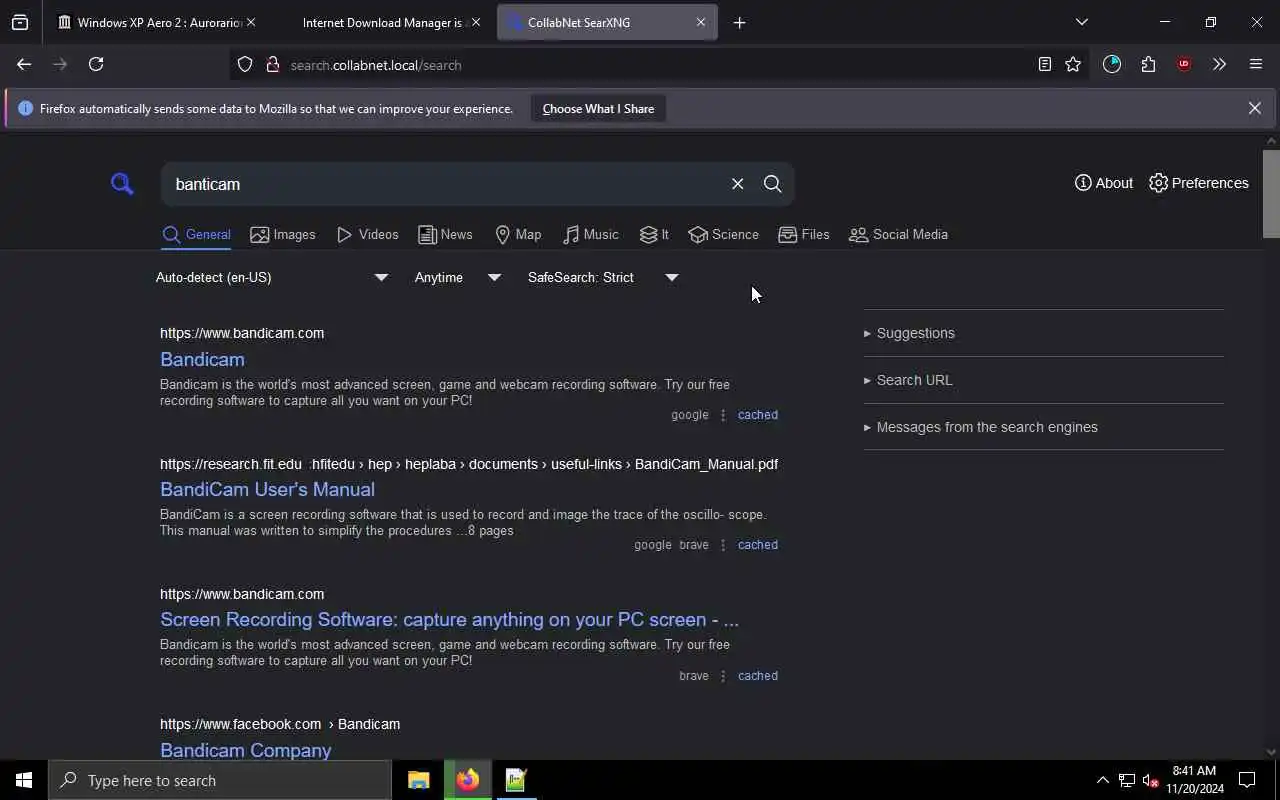Click the SearXNG magnifier logo icon

point(122,184)
